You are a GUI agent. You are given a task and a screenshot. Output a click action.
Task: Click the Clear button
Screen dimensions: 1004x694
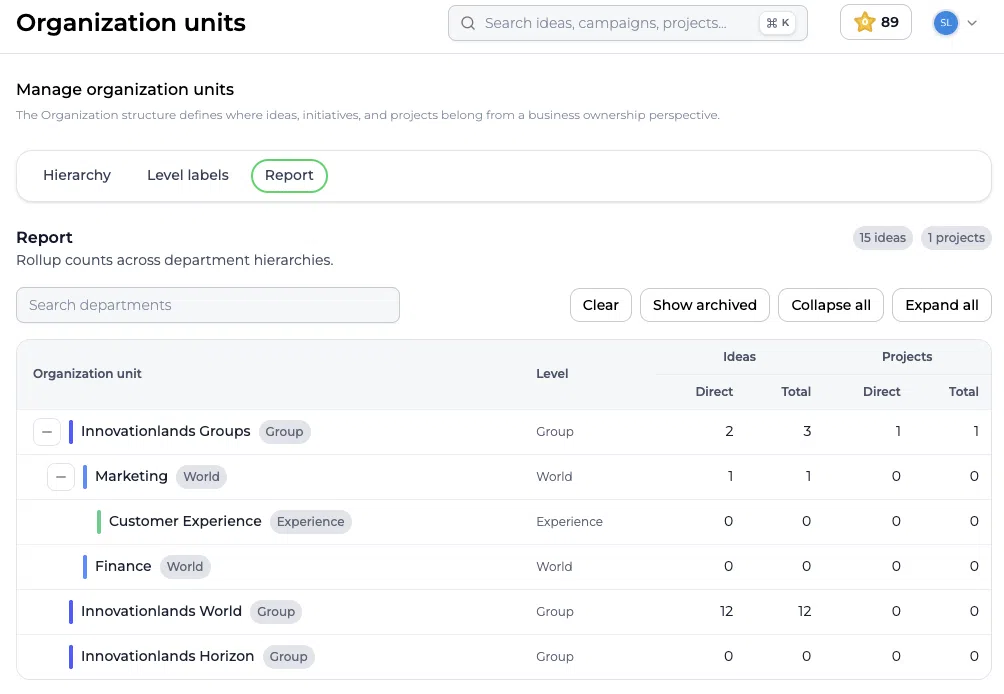601,305
